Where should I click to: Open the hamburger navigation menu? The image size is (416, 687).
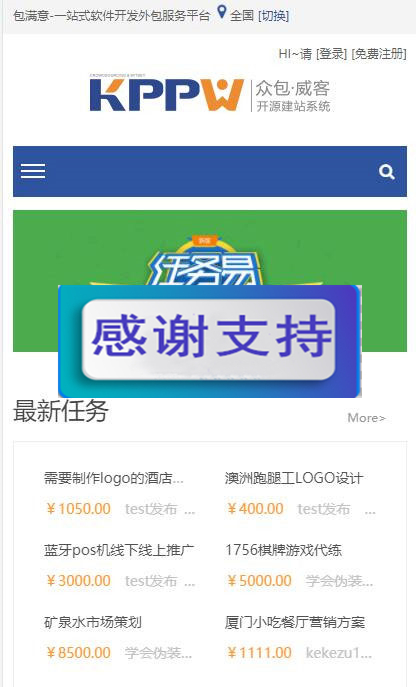click(33, 171)
